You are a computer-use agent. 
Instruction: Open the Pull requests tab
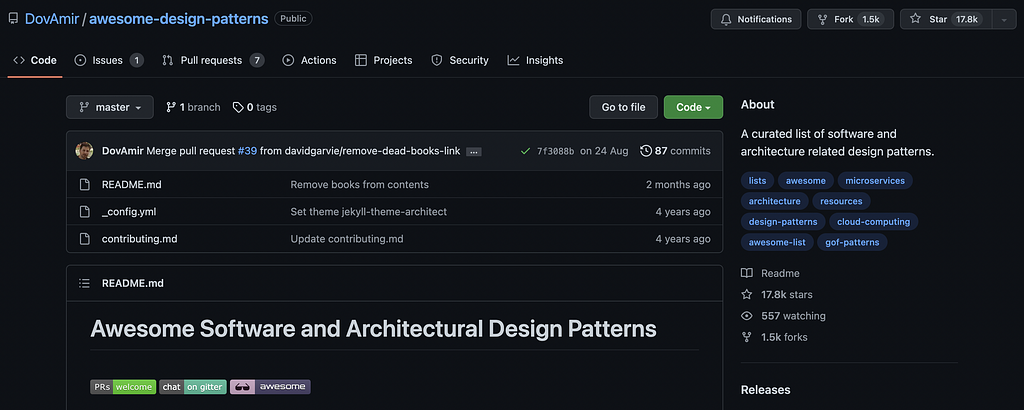pyautogui.click(x=212, y=60)
